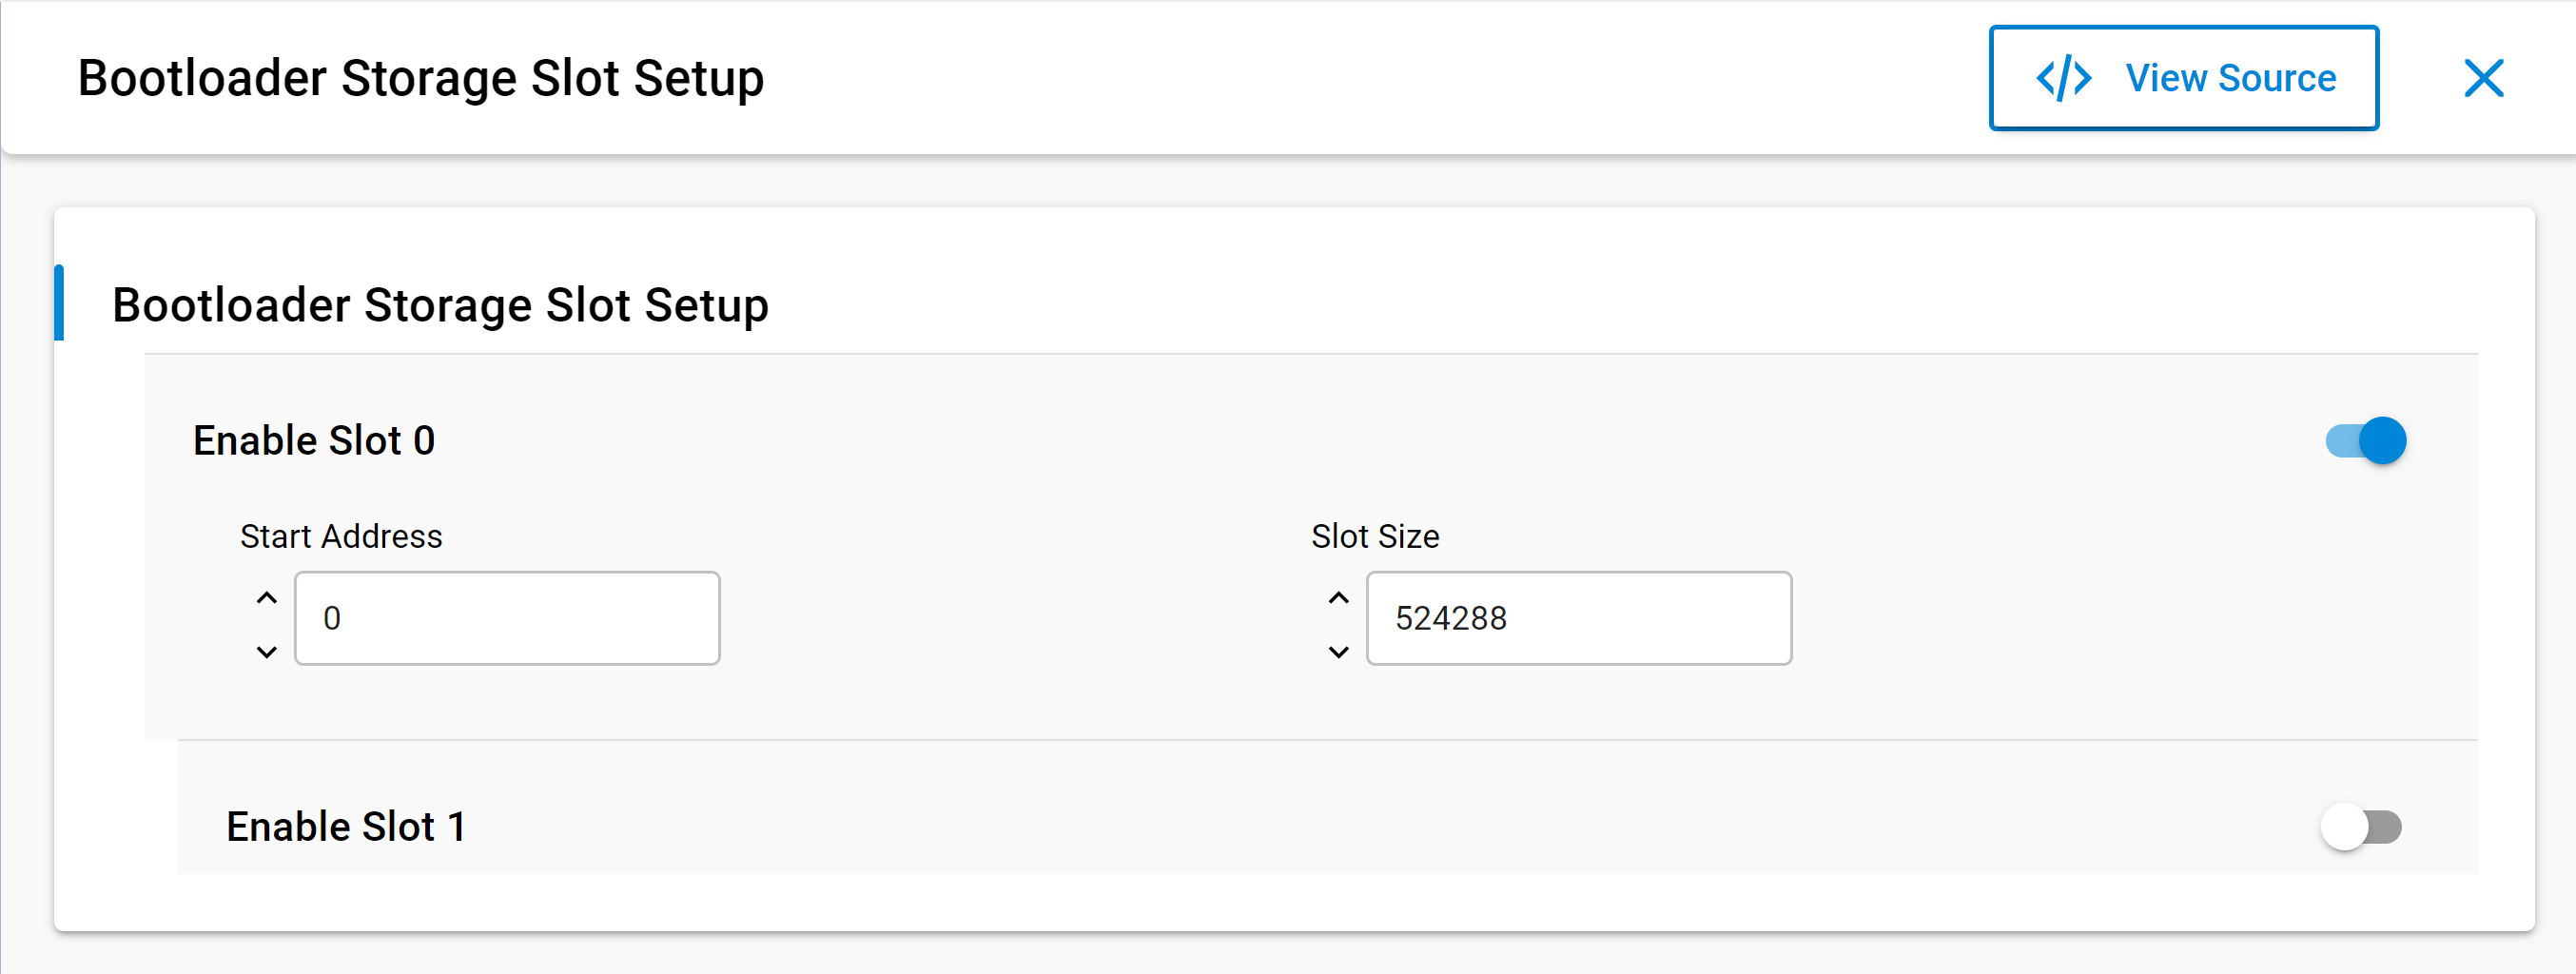Decrease Slot Size using the down chevron

pyautogui.click(x=1338, y=652)
